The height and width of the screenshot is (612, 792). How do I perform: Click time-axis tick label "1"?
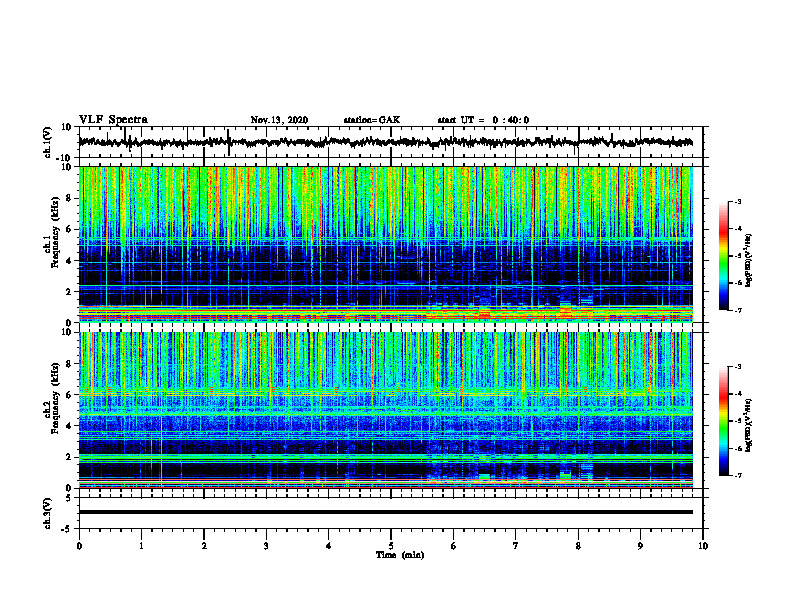[x=141, y=546]
